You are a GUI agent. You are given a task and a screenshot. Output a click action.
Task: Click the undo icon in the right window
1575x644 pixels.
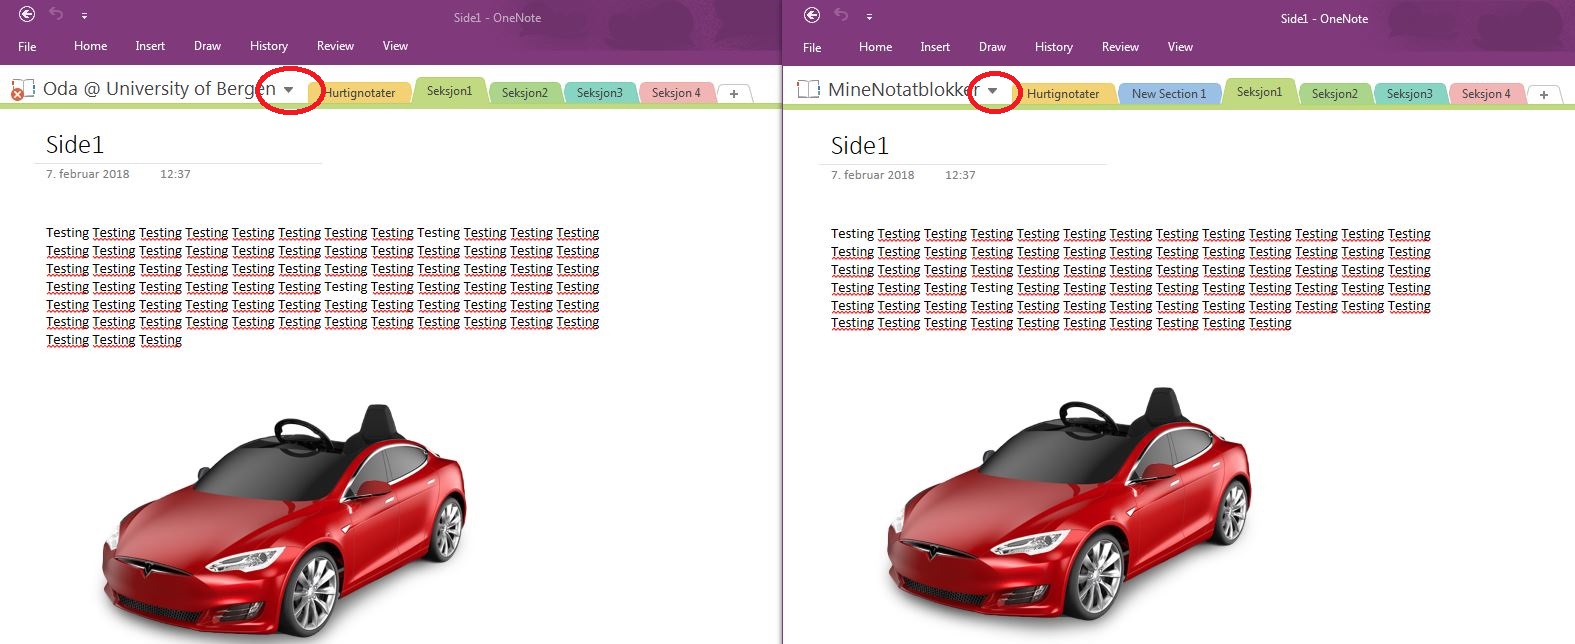coord(841,15)
